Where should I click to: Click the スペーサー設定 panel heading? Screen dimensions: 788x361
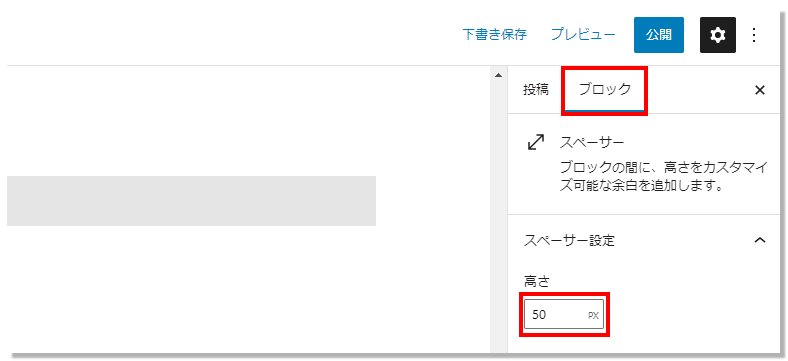(569, 240)
